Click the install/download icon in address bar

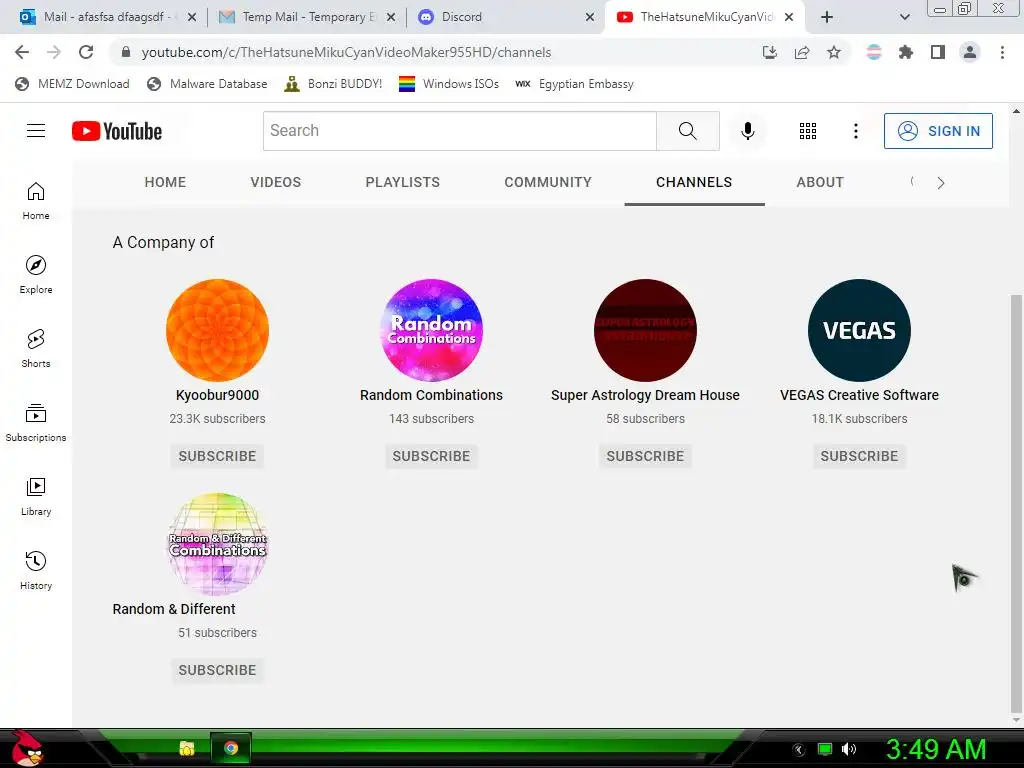tap(770, 52)
